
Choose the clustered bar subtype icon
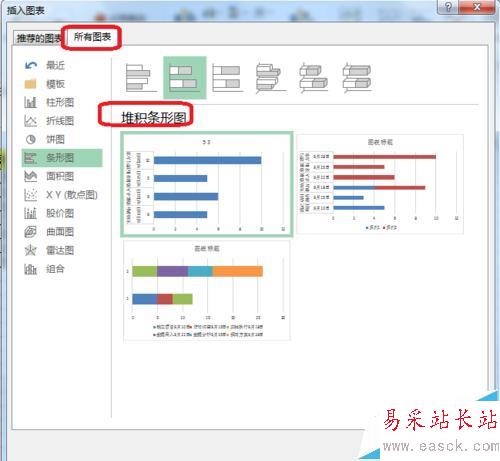[x=141, y=78]
